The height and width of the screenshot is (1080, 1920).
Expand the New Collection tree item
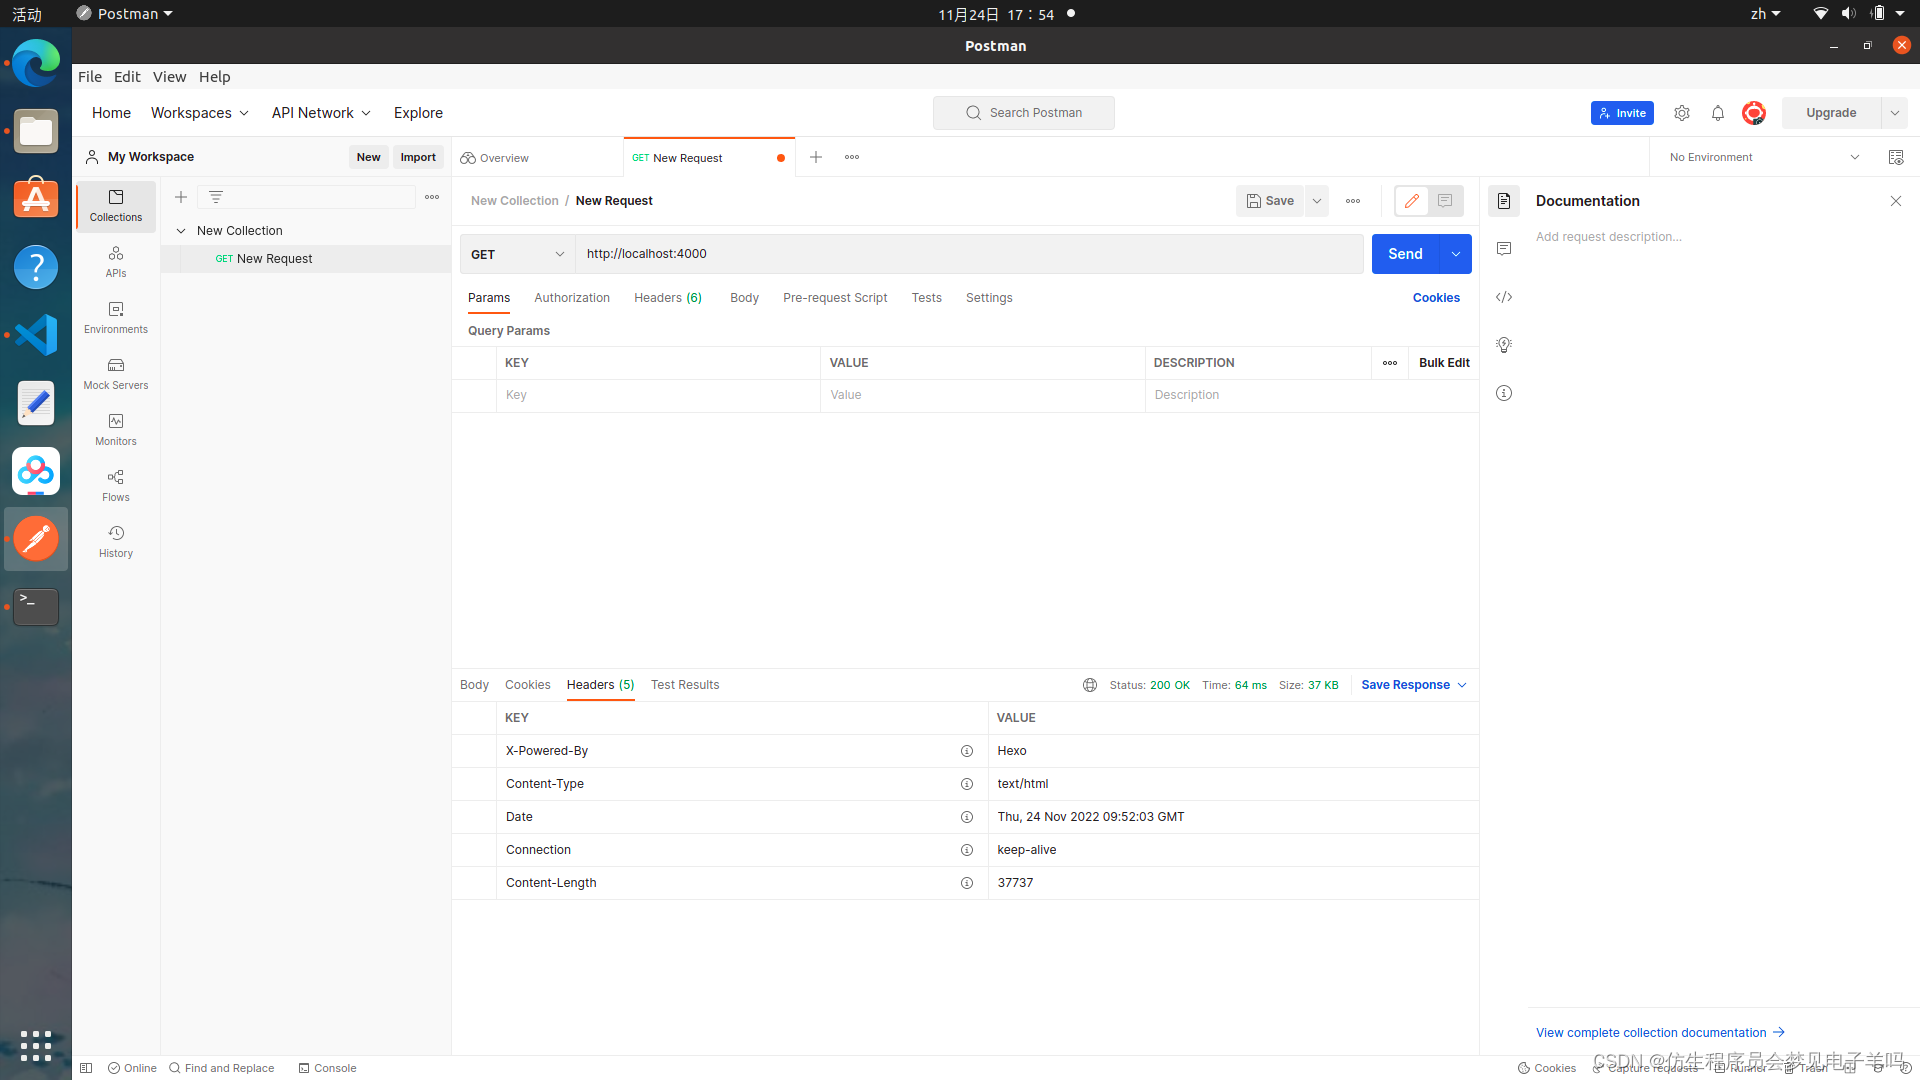tap(181, 229)
